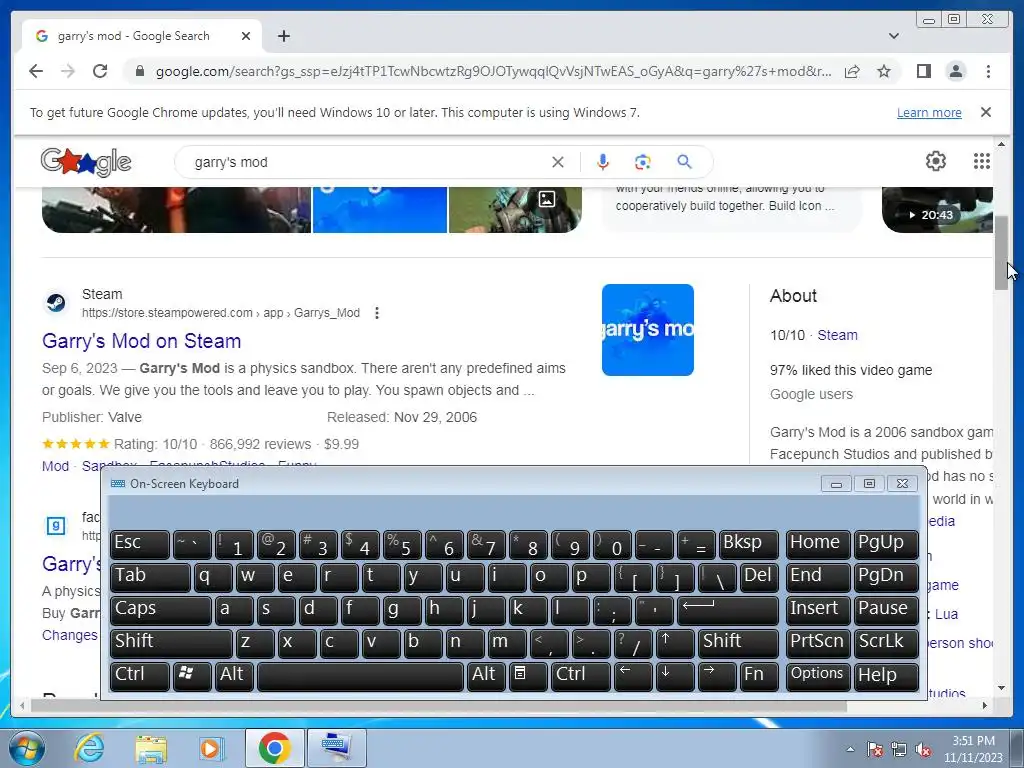
Task: Open the Chrome profile avatar
Action: 955,71
